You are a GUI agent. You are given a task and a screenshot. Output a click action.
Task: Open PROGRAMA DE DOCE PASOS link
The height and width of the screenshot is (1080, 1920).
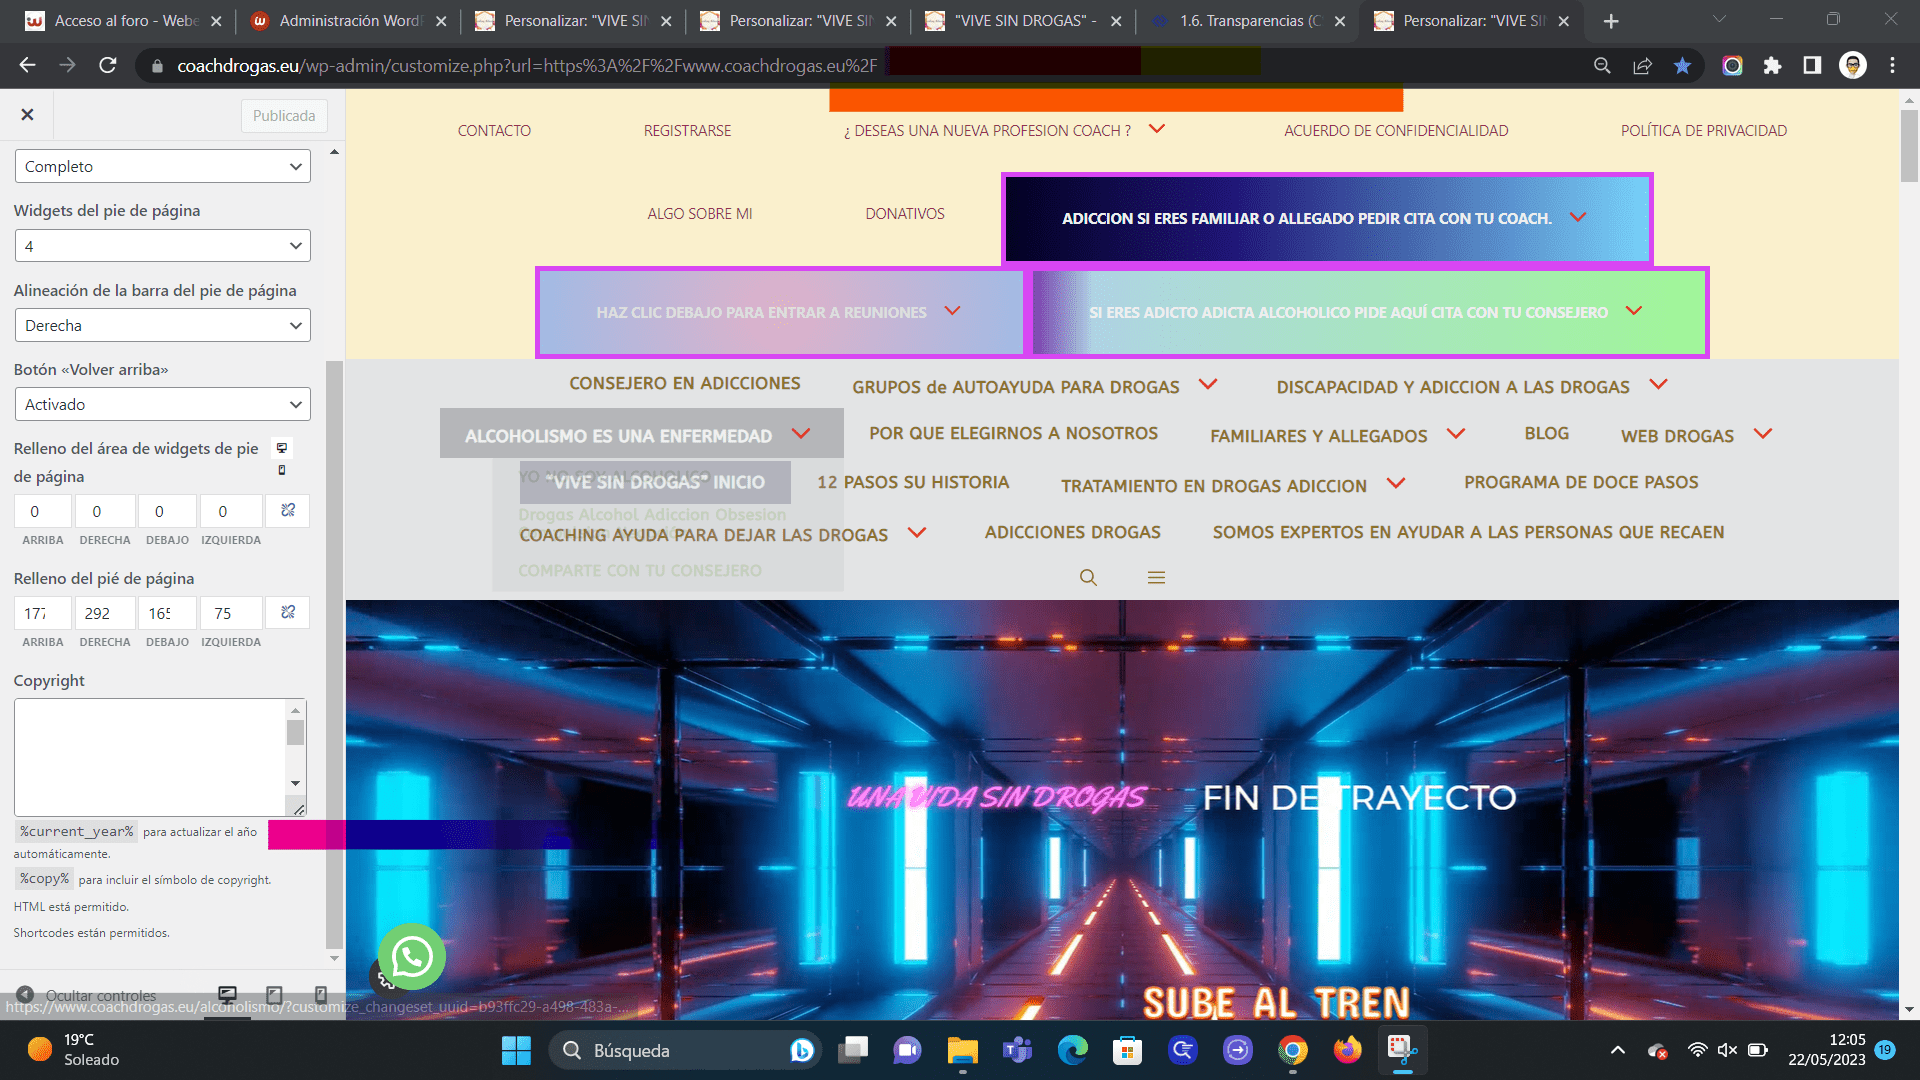(x=1581, y=482)
